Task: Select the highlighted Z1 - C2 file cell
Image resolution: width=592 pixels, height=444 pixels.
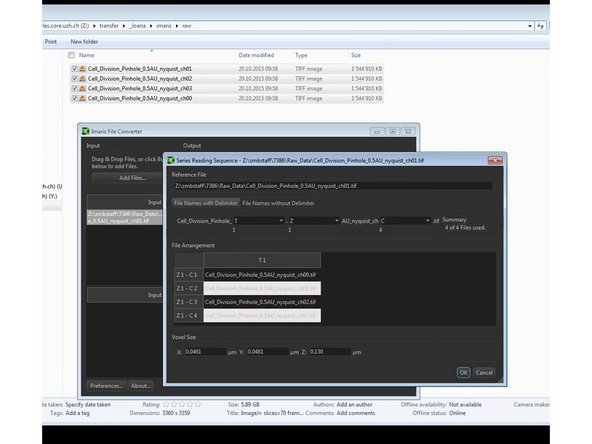Action: pyautogui.click(x=262, y=288)
